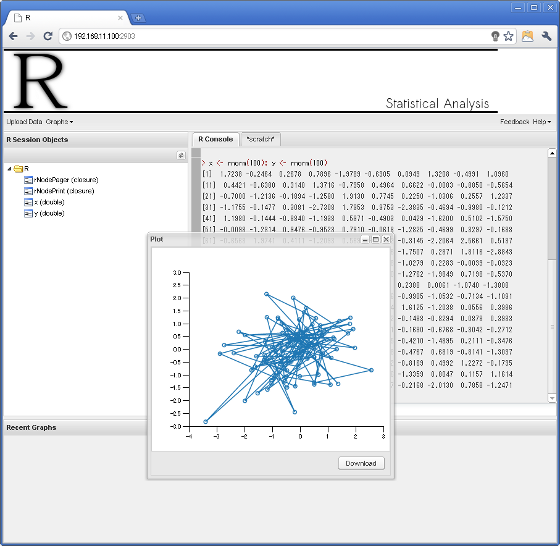Open the Help dropdown menu

pos(541,122)
